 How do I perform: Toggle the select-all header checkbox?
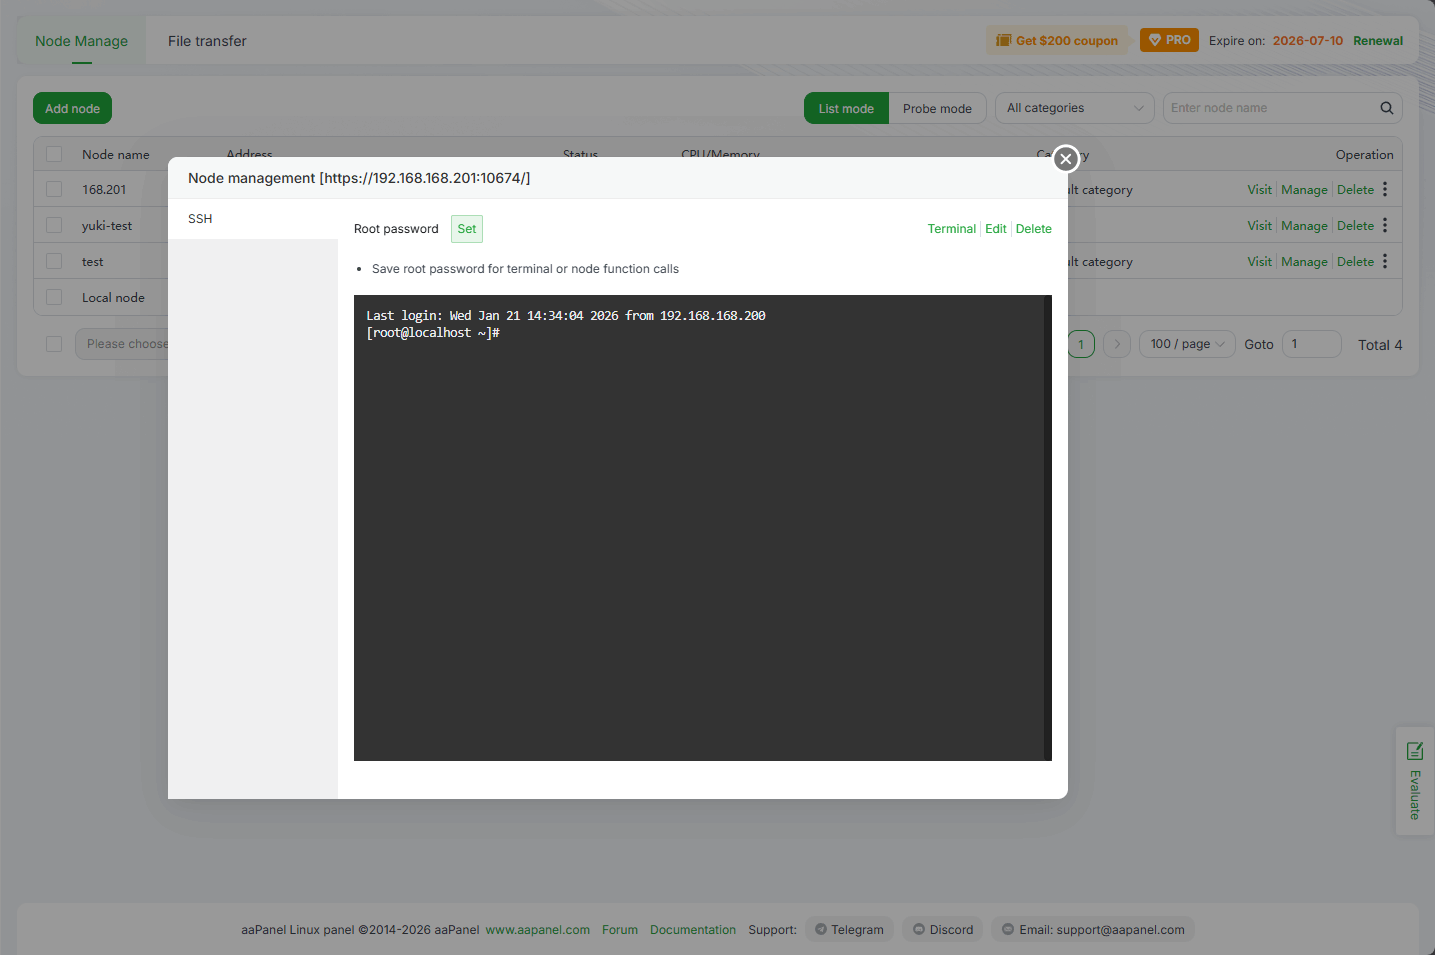(x=54, y=154)
